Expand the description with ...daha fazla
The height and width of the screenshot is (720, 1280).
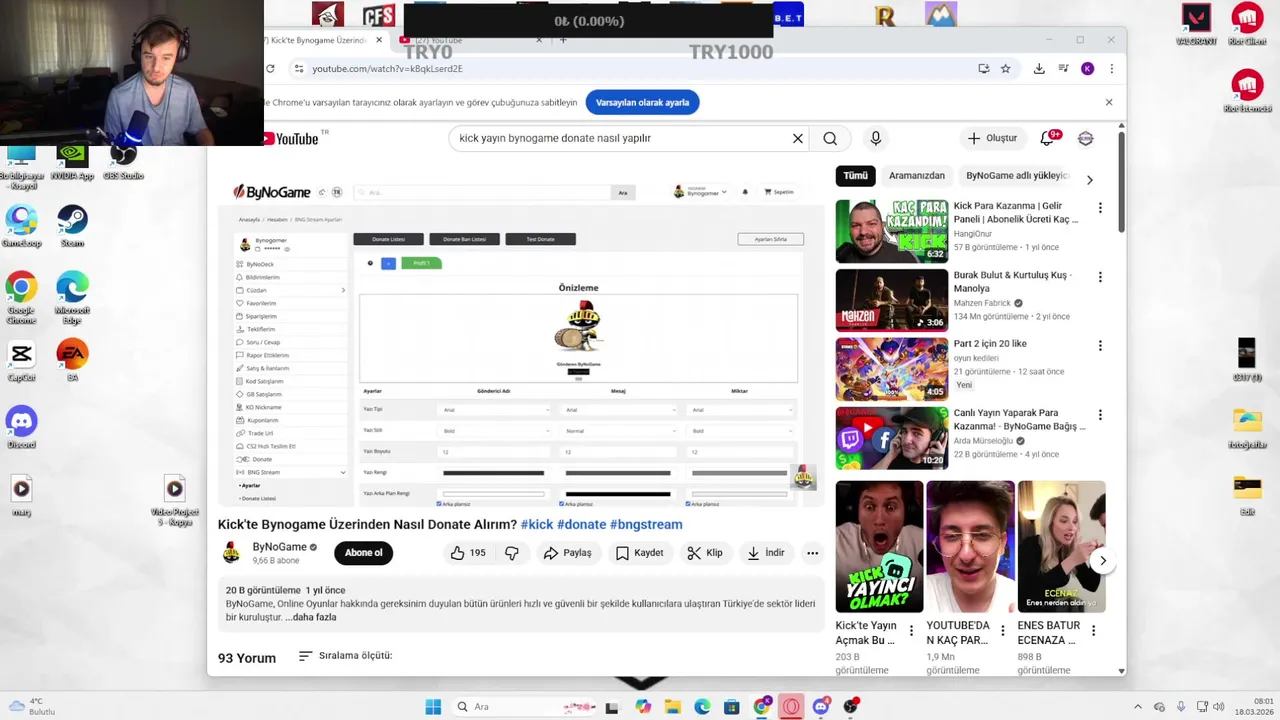click(x=311, y=618)
